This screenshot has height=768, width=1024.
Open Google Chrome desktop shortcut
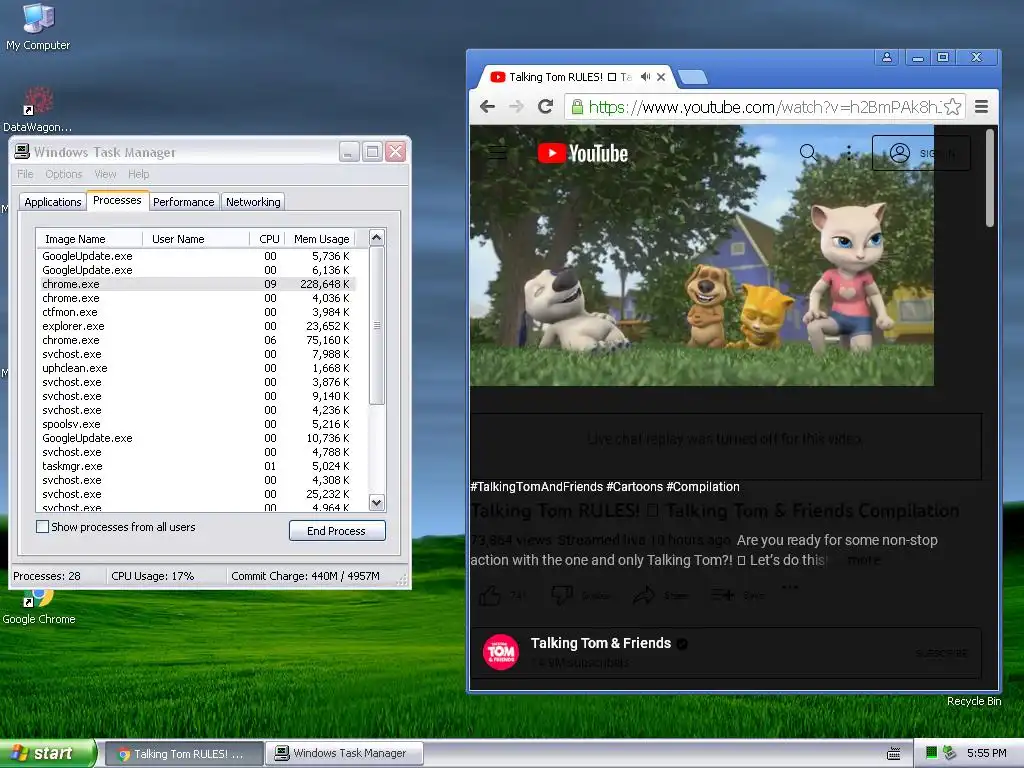pos(39,607)
